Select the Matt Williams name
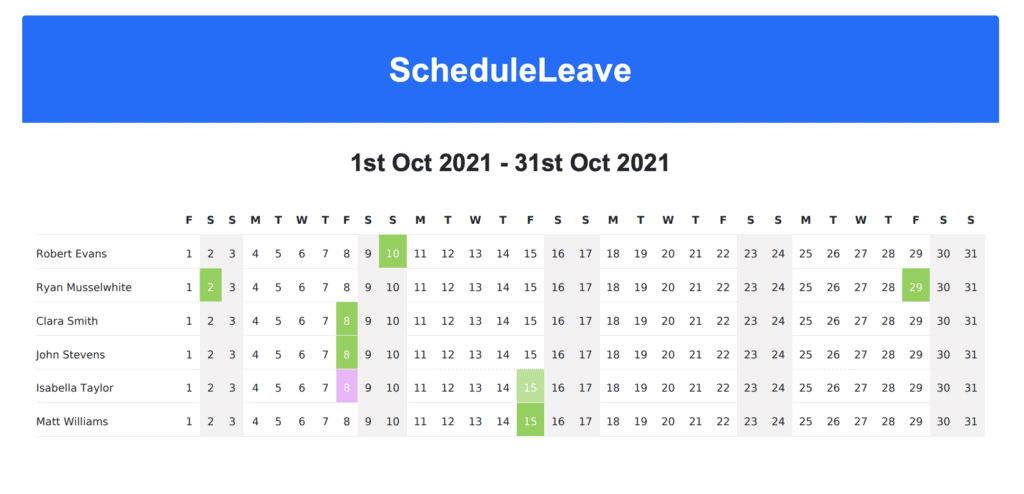1024x494 pixels. [x=72, y=422]
